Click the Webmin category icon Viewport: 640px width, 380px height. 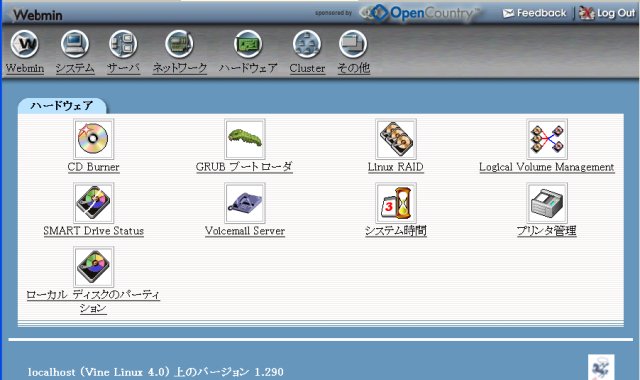(x=25, y=44)
